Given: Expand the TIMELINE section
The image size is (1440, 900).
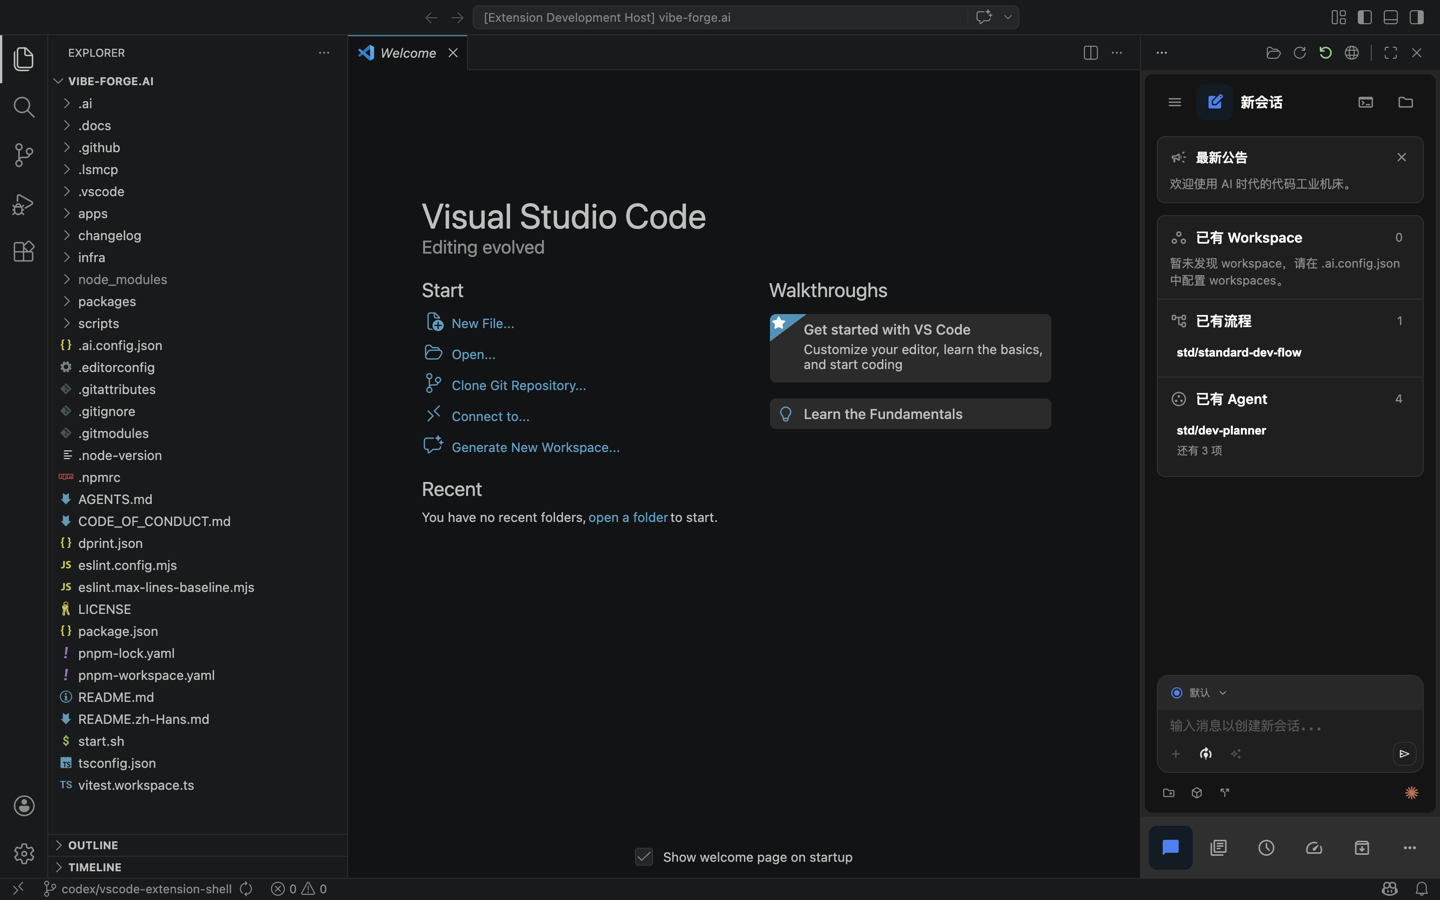Looking at the screenshot, I should tap(200, 868).
